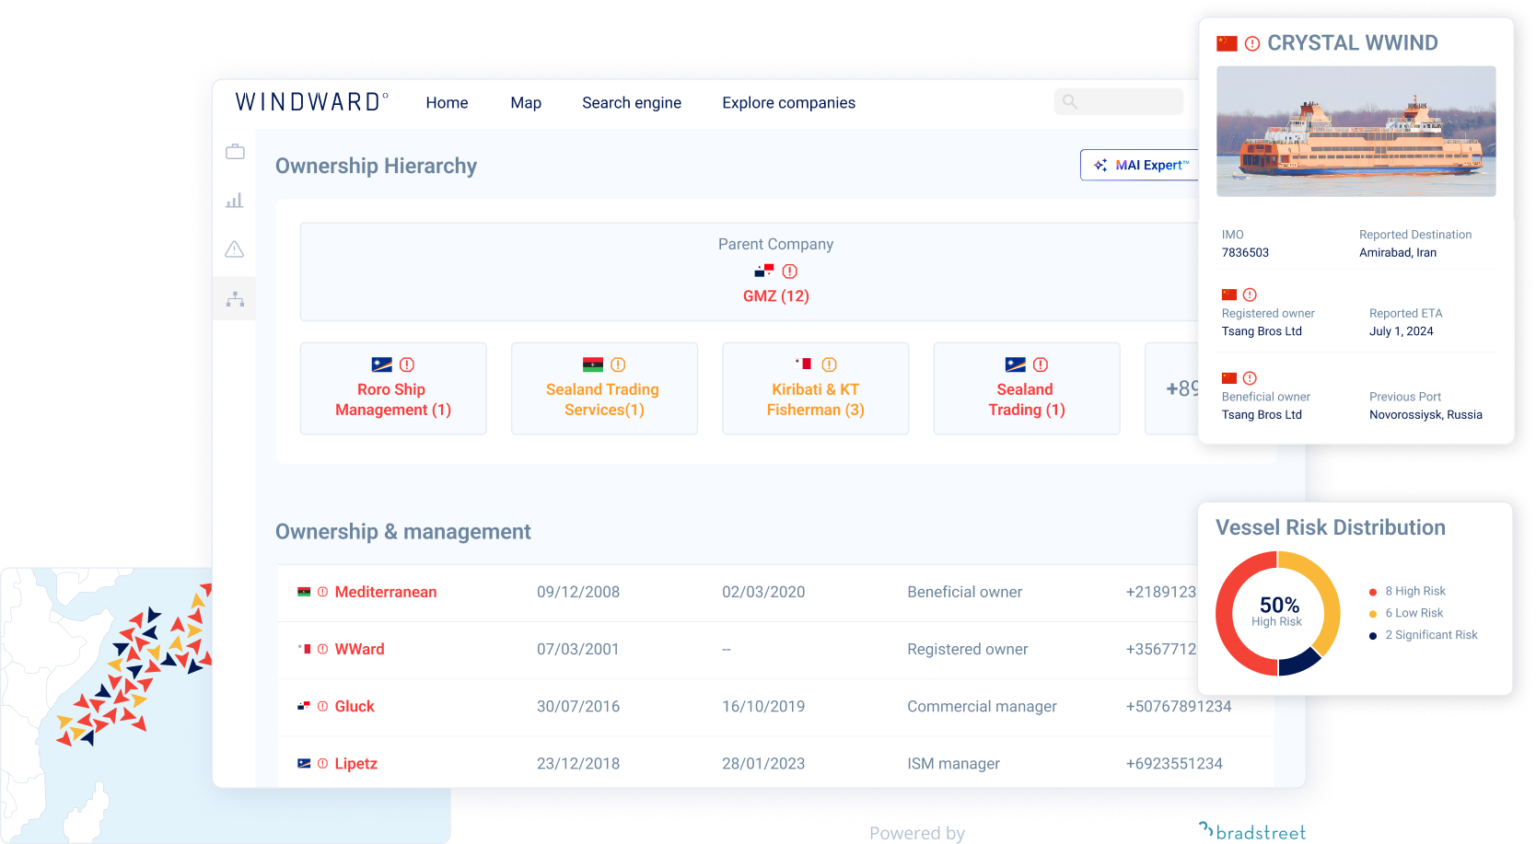The image size is (1536, 844).
Task: Click the WINDWARD logo
Action: click(311, 102)
